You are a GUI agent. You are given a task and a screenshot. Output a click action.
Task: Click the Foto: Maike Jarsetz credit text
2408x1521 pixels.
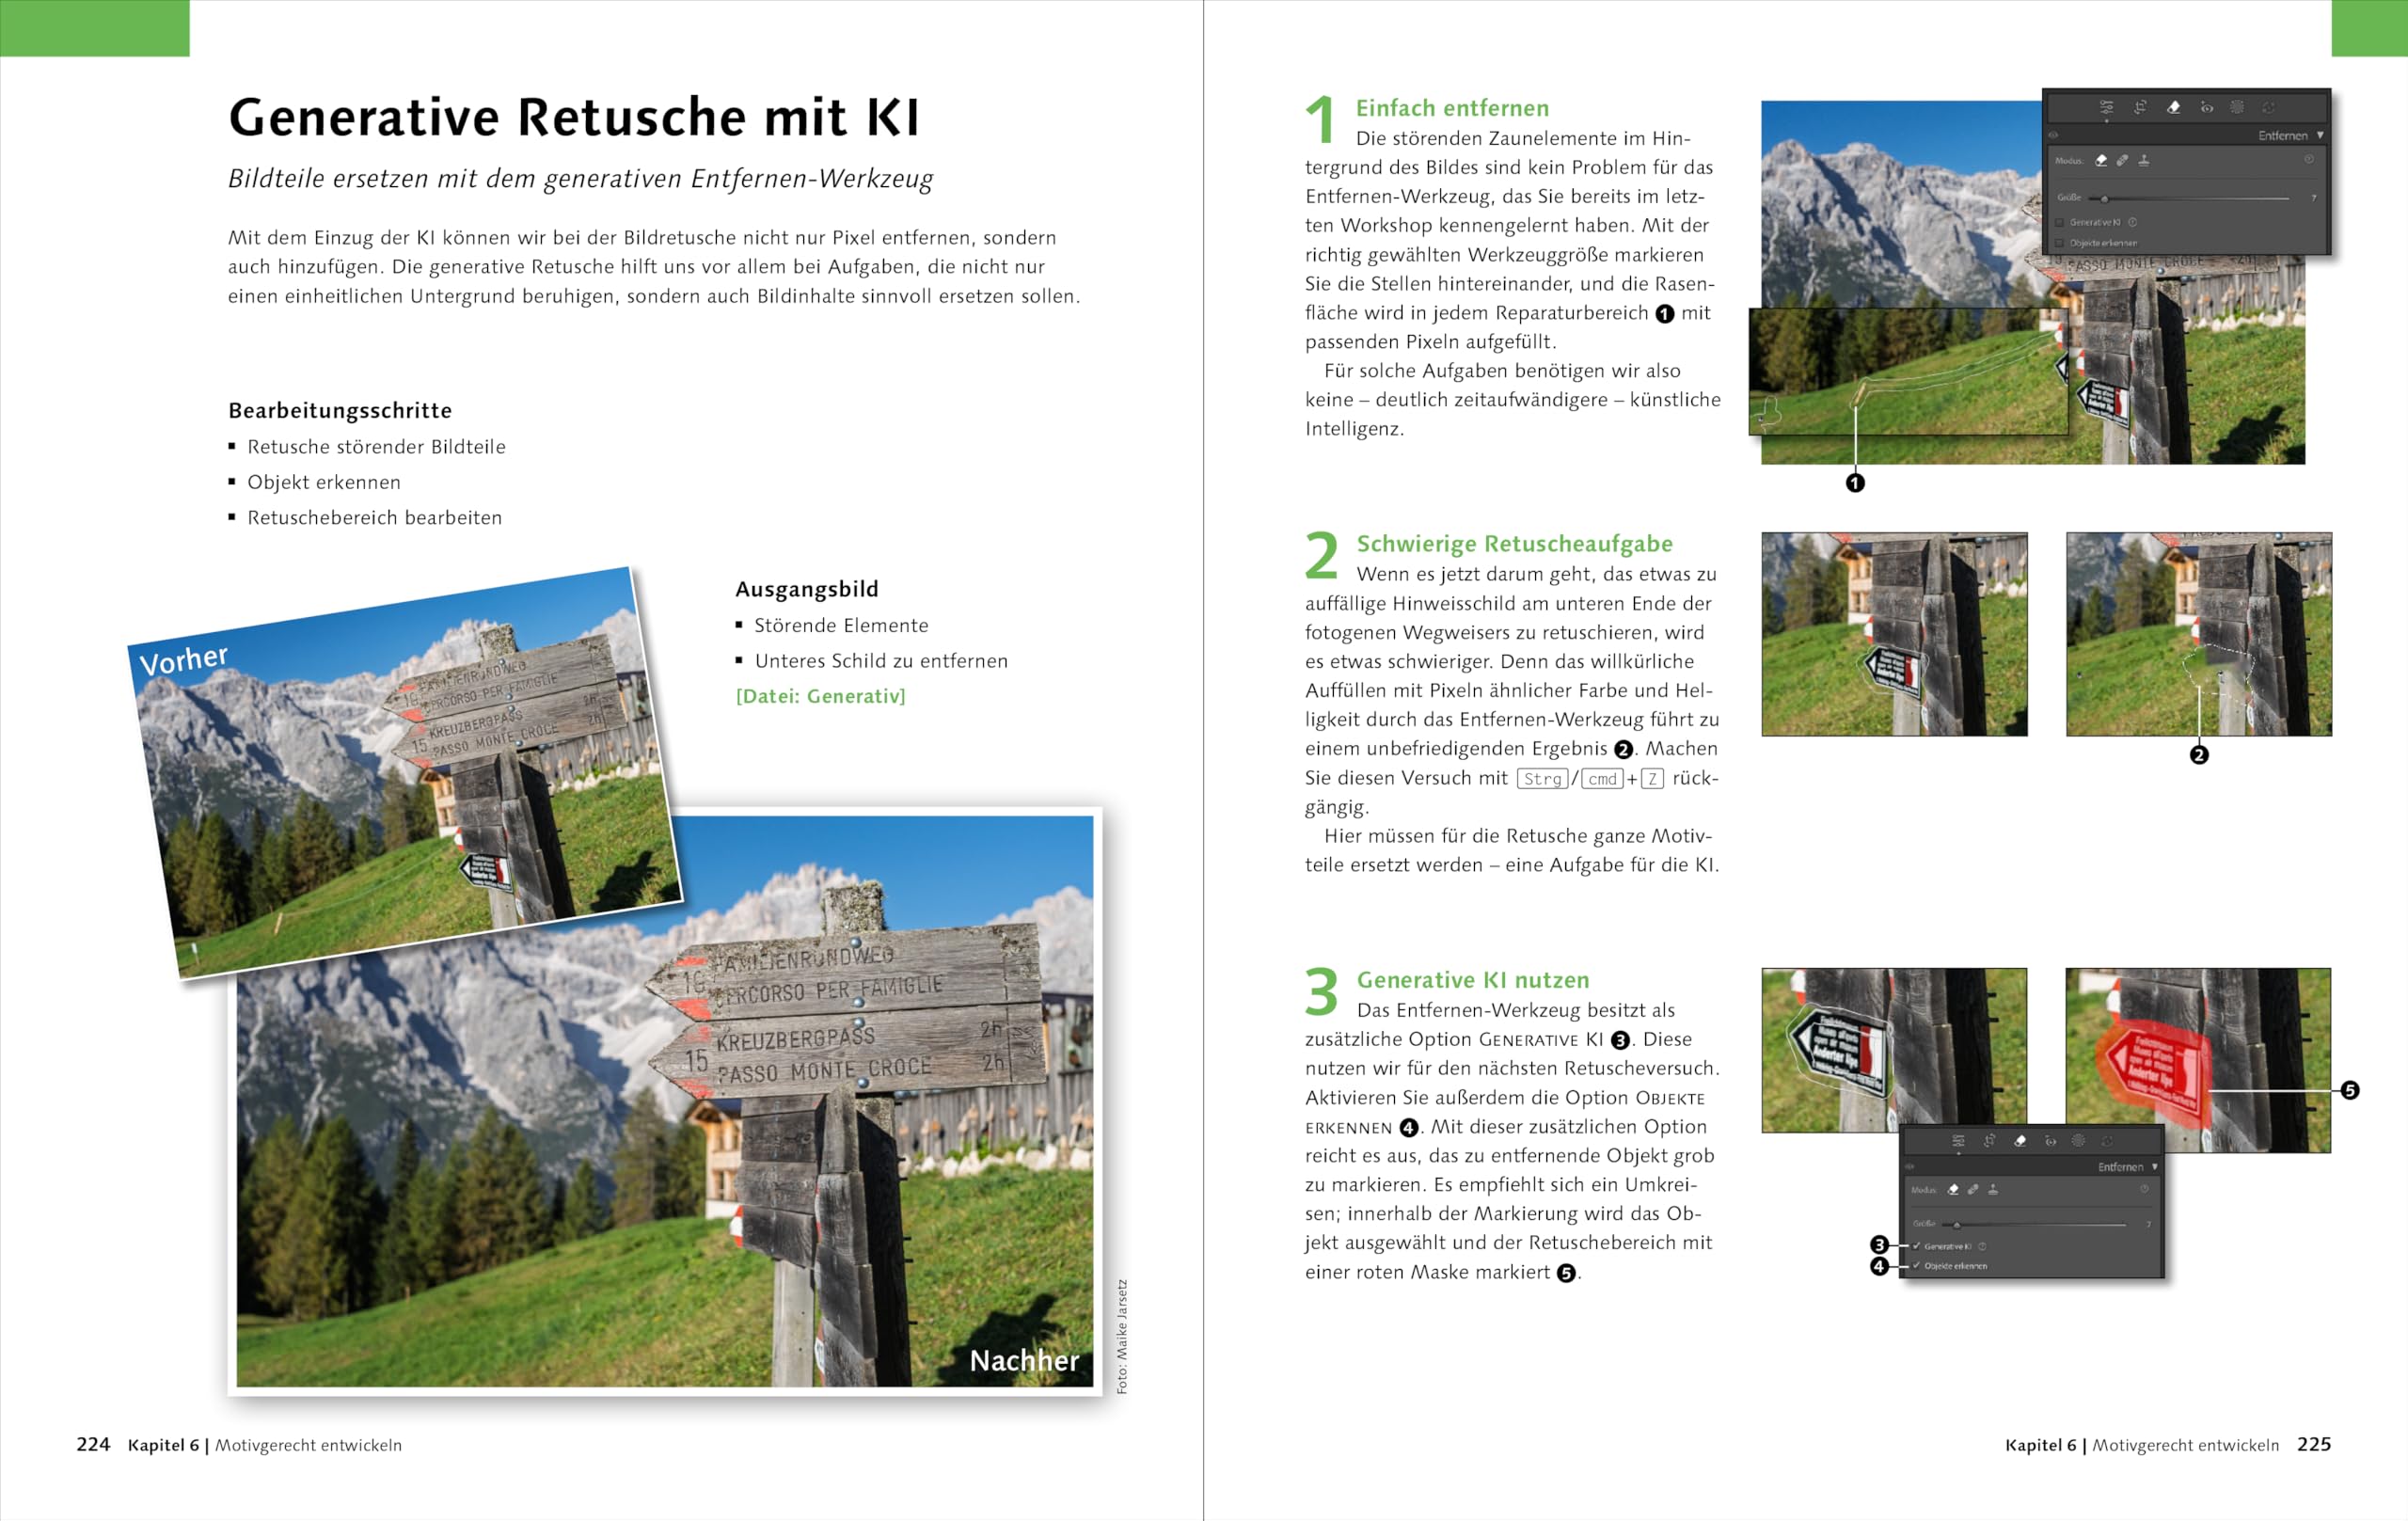pyautogui.click(x=1122, y=1336)
